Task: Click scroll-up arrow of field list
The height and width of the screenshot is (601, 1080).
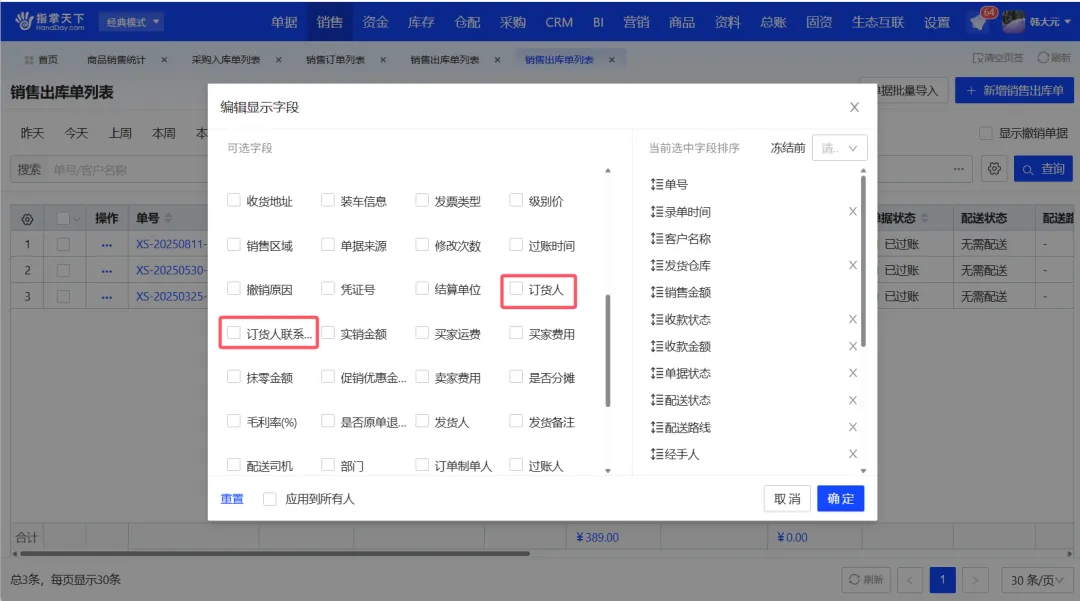Action: (608, 171)
